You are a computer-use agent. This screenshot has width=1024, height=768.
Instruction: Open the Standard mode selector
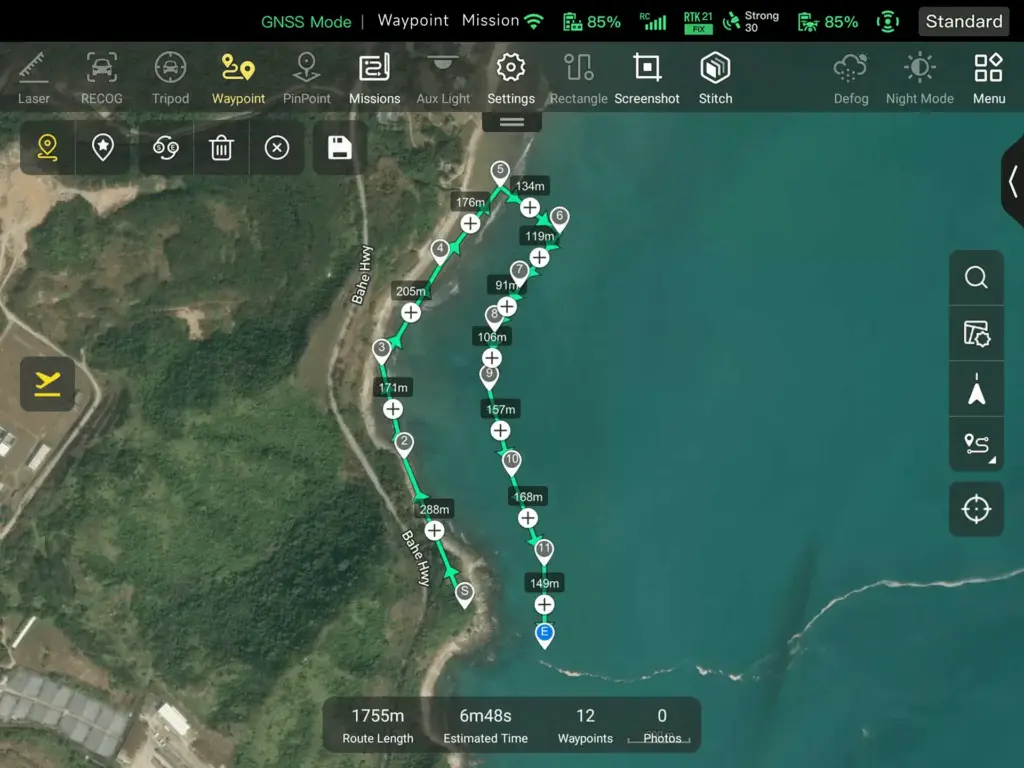963,21
